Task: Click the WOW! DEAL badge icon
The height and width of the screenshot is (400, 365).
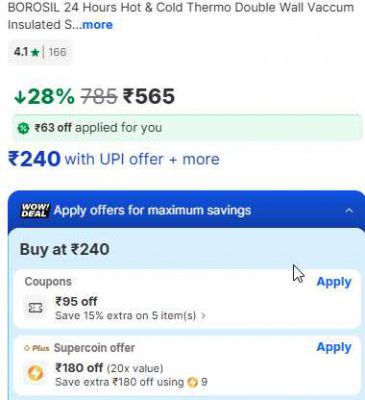Action: (x=35, y=210)
